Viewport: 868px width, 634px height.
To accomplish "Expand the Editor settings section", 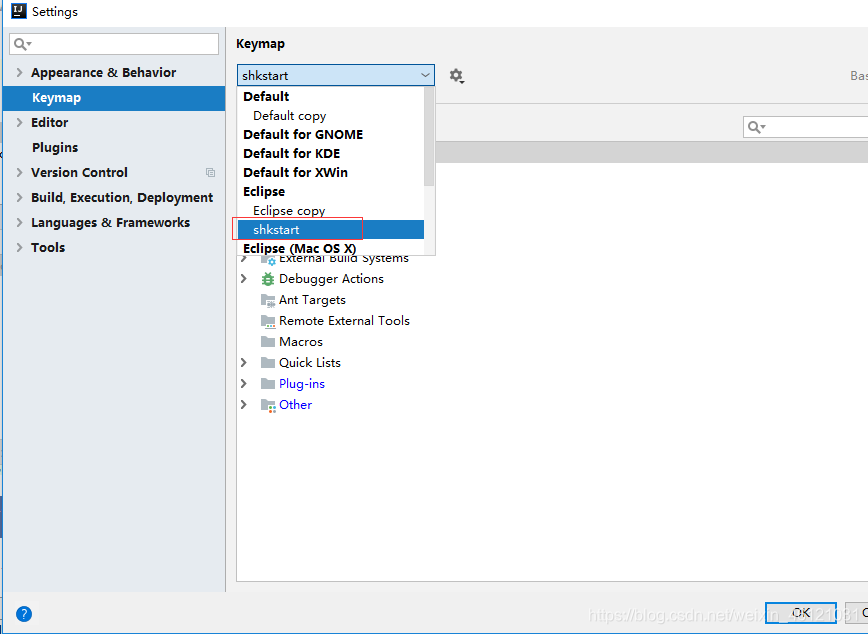I will point(19,122).
